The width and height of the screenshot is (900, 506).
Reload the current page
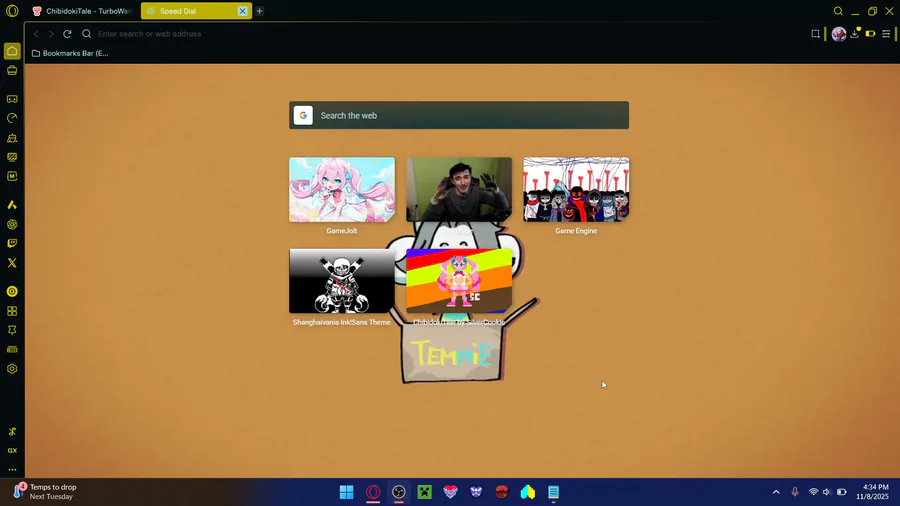(67, 34)
